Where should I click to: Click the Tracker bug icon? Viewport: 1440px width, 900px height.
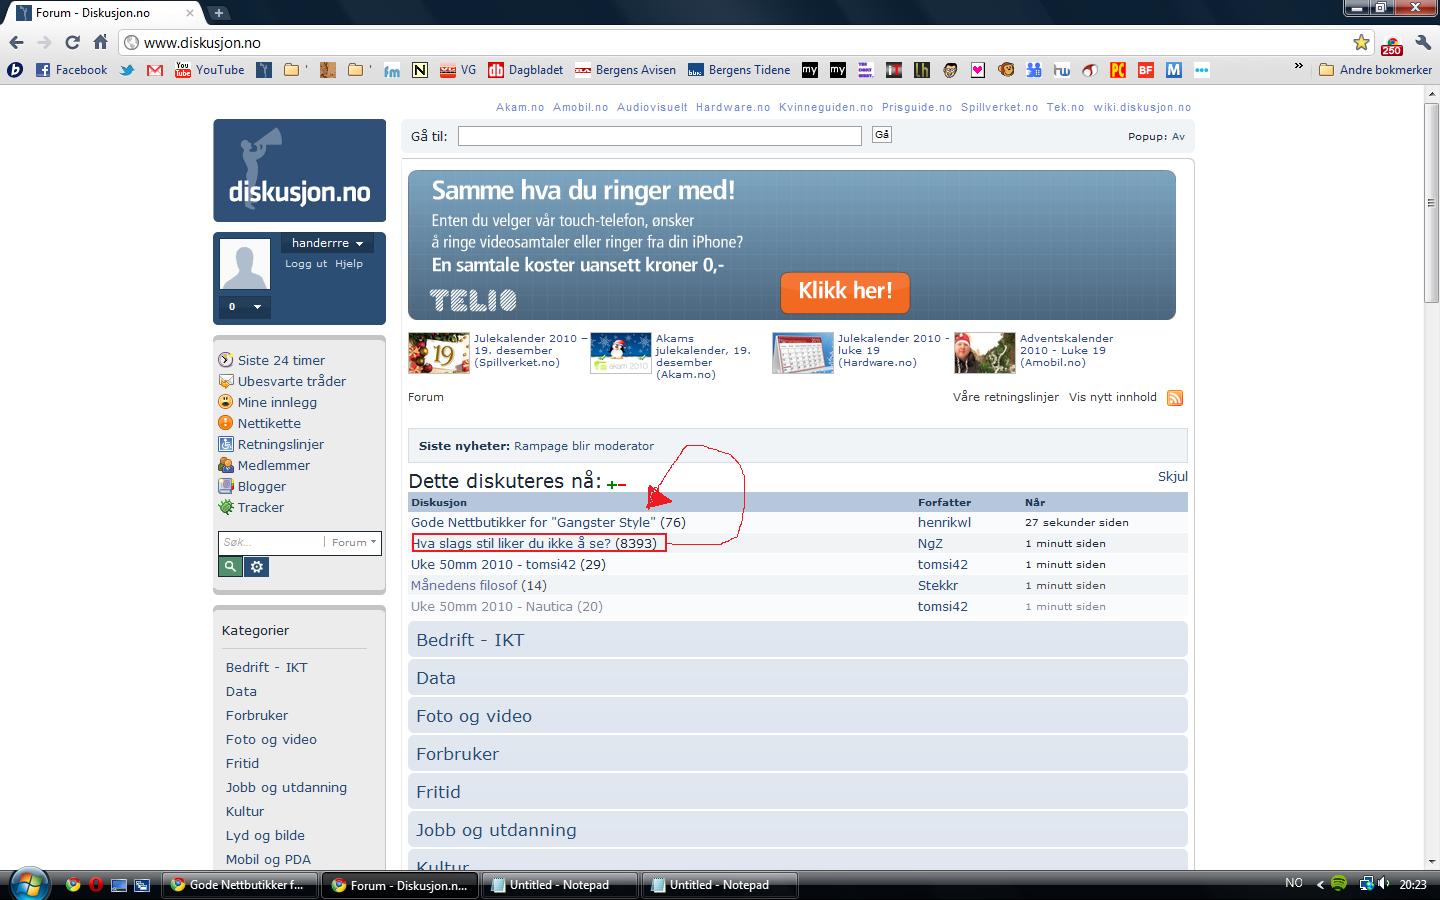click(x=226, y=507)
